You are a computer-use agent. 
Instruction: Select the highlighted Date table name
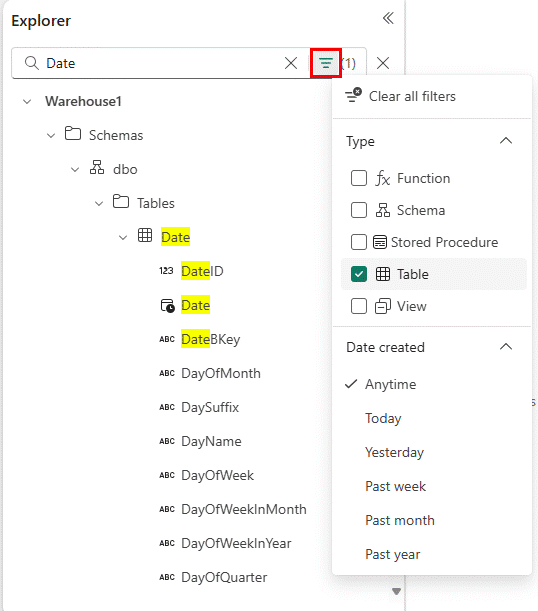(175, 237)
